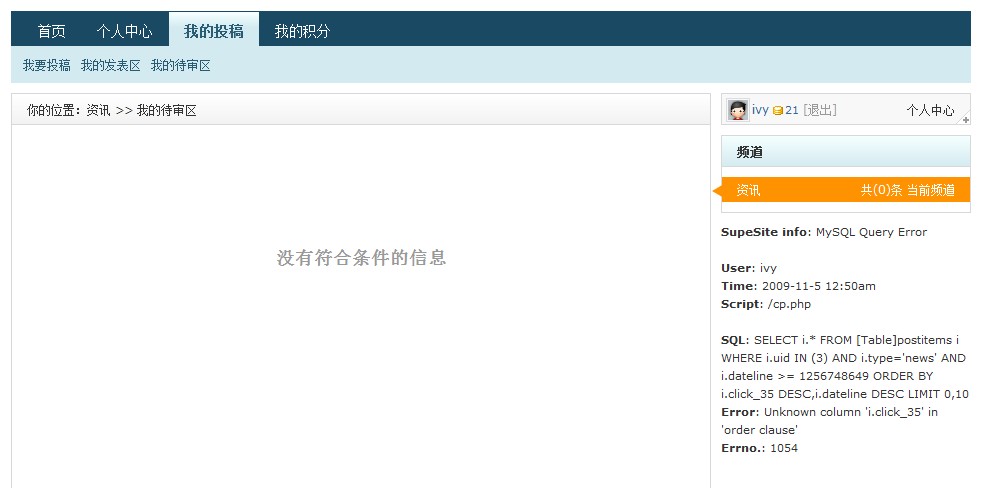Image resolution: width=999 pixels, height=488 pixels.
Task: Click the 'Unknown column' error message
Action: (830, 420)
